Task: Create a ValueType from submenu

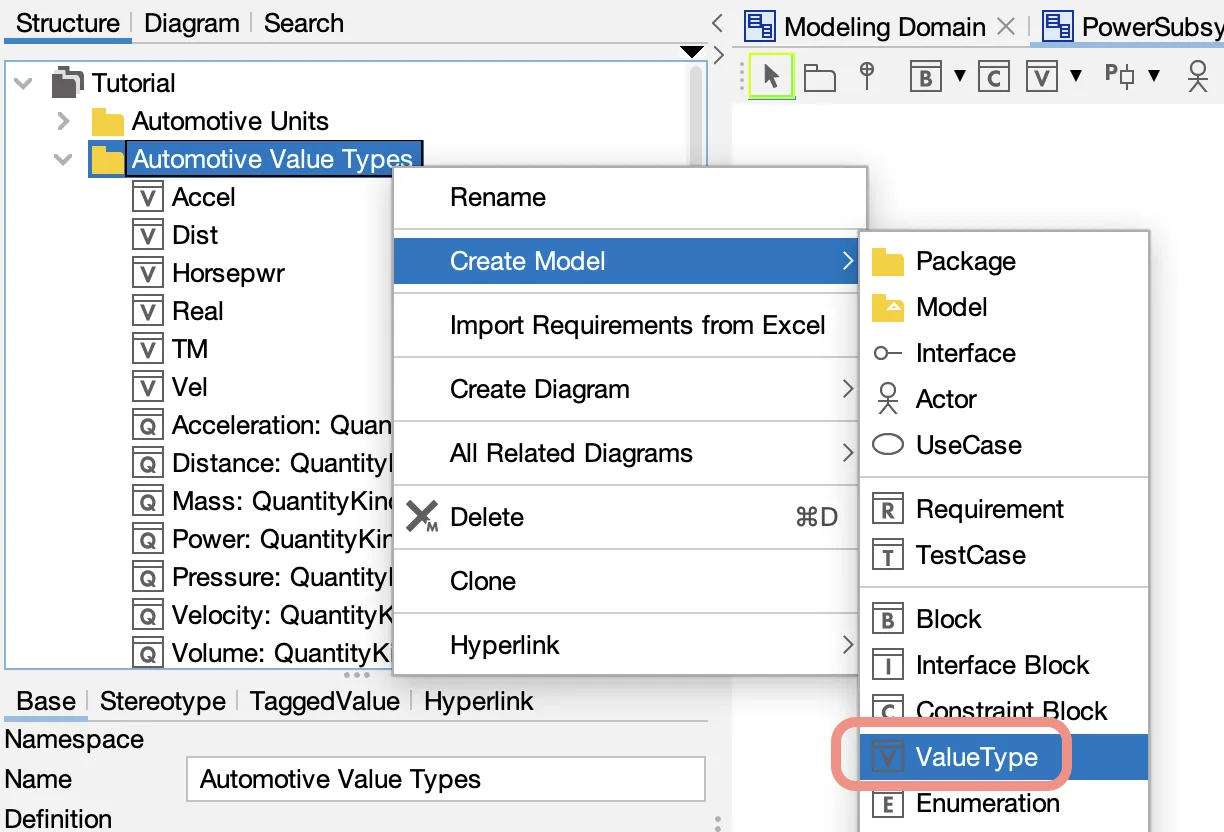Action: coord(1004,757)
